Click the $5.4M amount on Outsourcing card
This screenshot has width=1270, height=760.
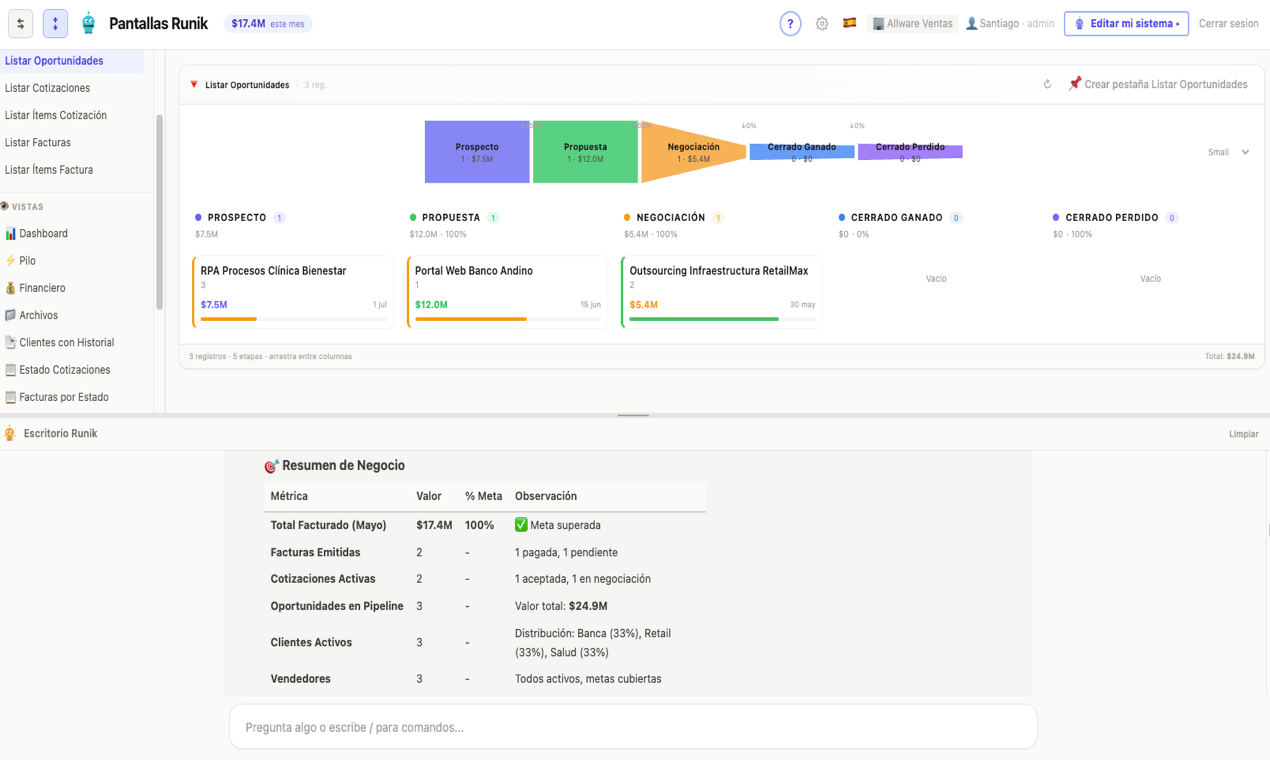[643, 305]
